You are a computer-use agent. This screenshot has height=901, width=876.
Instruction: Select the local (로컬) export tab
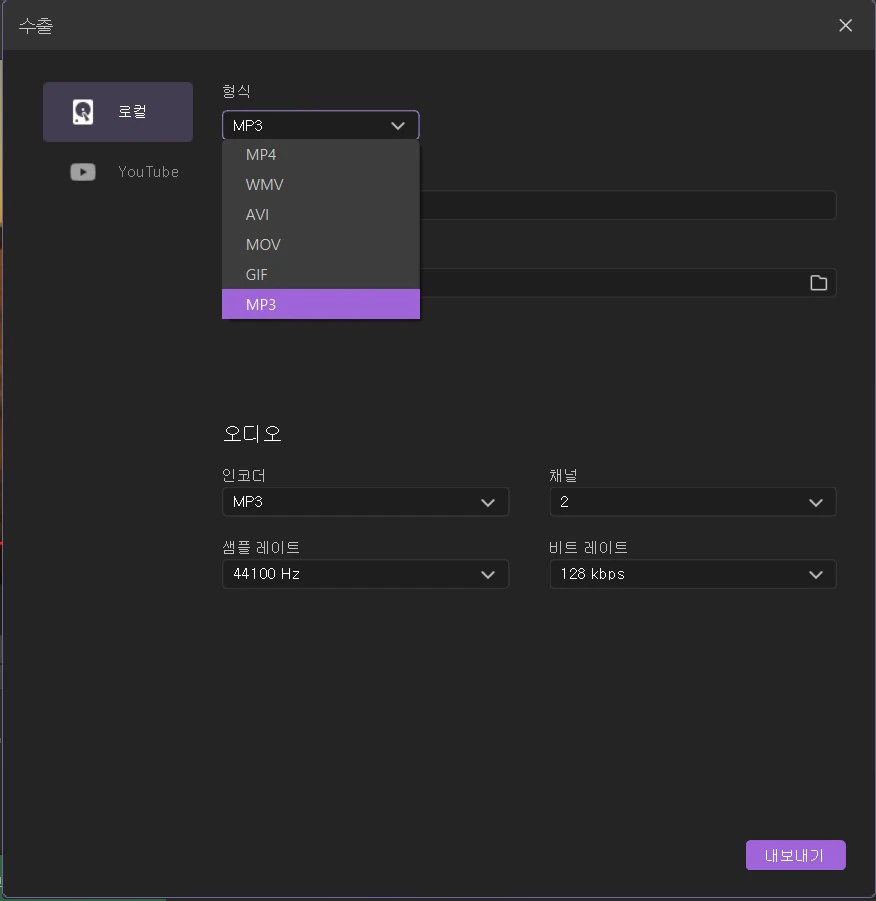118,111
